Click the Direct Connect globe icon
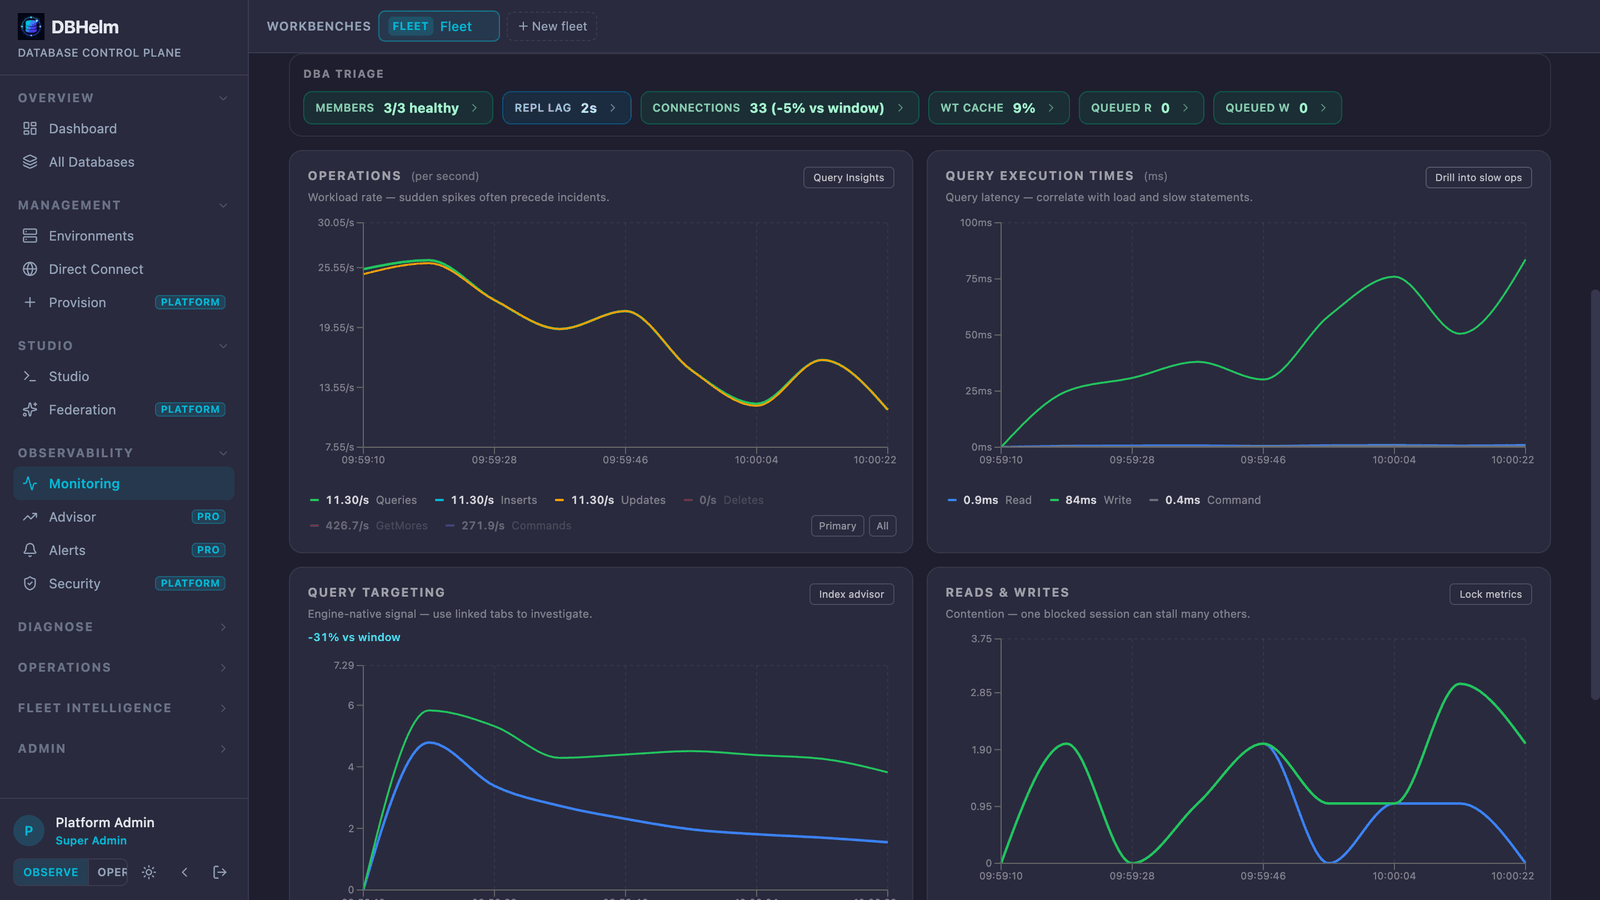This screenshot has width=1600, height=900. tap(30, 269)
